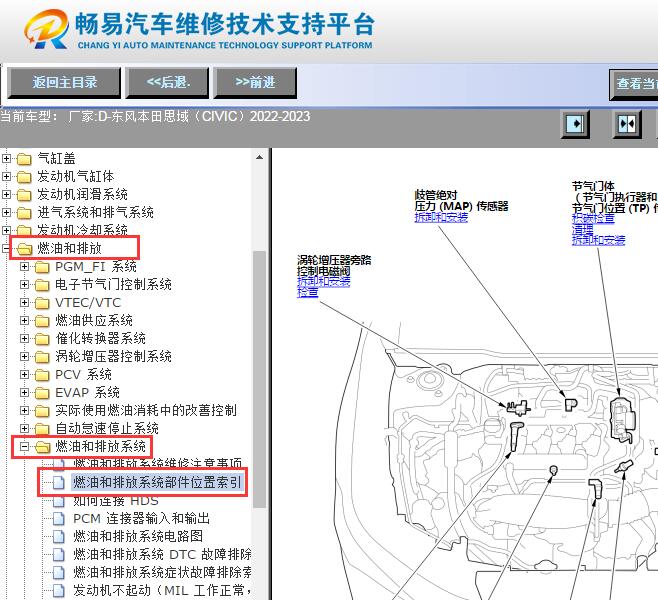Click the document icon beside 燃油和排放系统症状故障排除
This screenshot has height=600, width=658.
click(59, 573)
